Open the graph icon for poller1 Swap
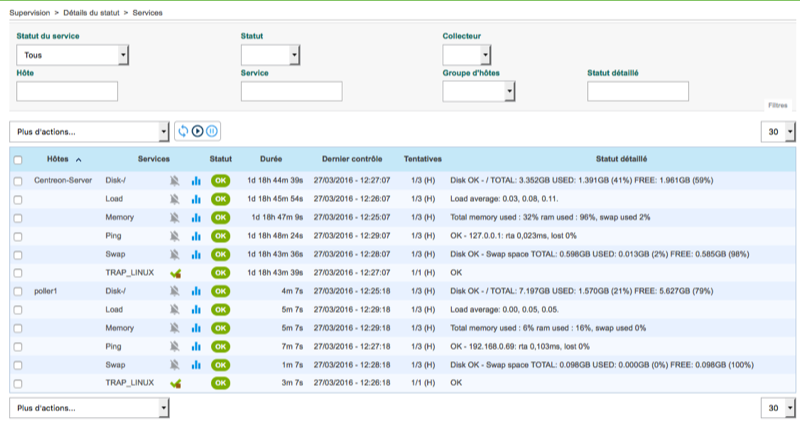The image size is (800, 424). pos(196,364)
